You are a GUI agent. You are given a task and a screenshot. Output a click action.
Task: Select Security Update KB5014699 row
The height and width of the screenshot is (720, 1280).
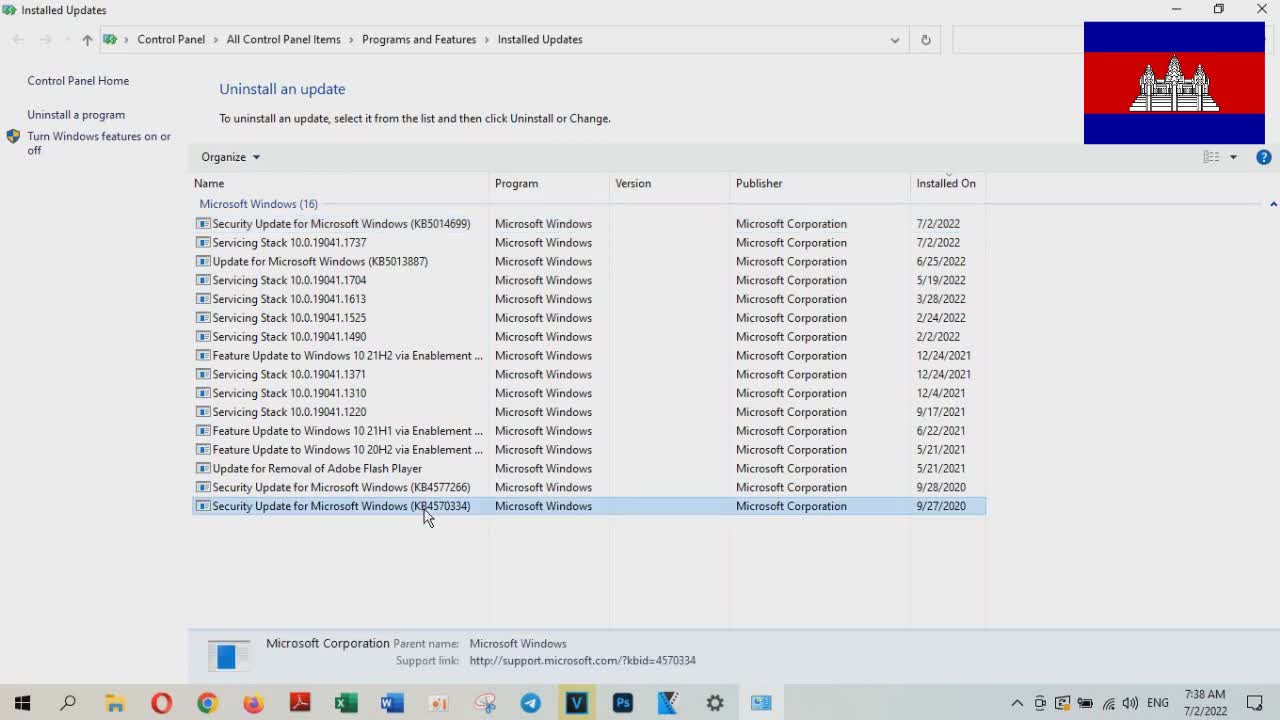(588, 224)
